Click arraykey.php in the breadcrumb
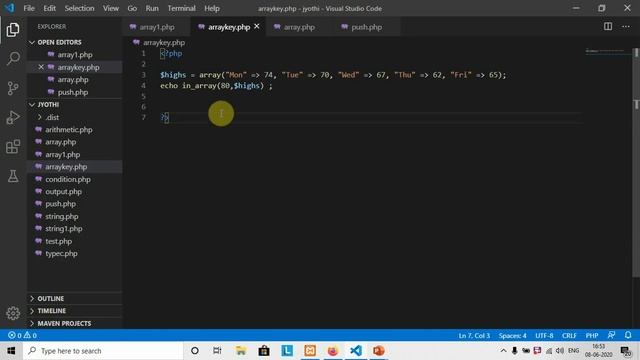 tap(164, 42)
